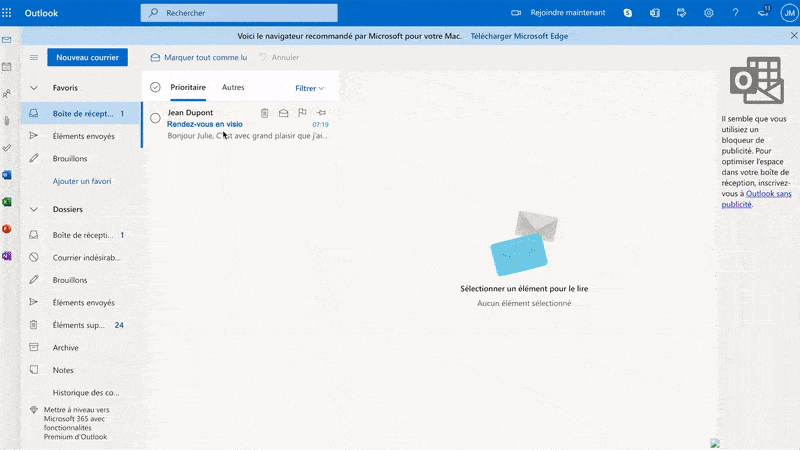
Task: Close the Edge recommendation banner
Action: (x=794, y=36)
